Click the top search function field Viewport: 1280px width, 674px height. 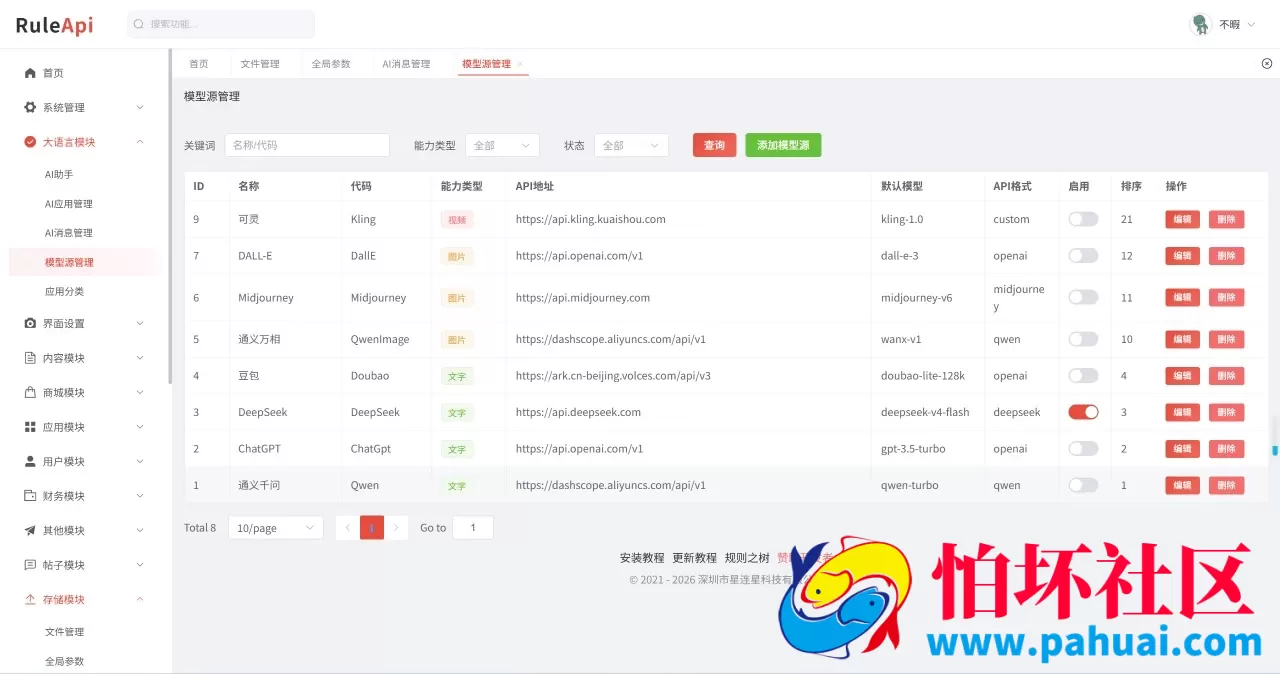pyautogui.click(x=221, y=24)
